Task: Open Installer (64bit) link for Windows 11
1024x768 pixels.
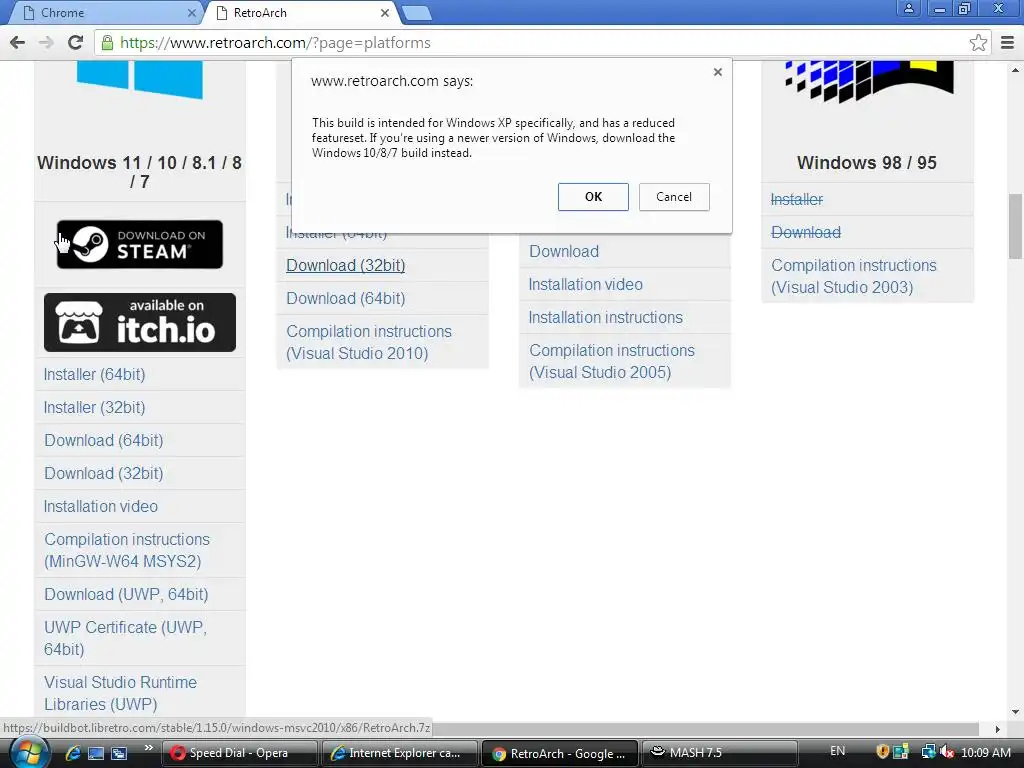Action: pyautogui.click(x=94, y=374)
